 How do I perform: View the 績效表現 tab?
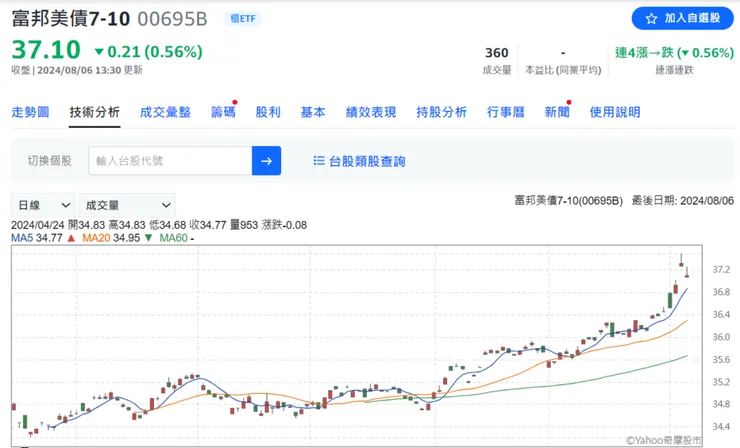click(x=370, y=112)
